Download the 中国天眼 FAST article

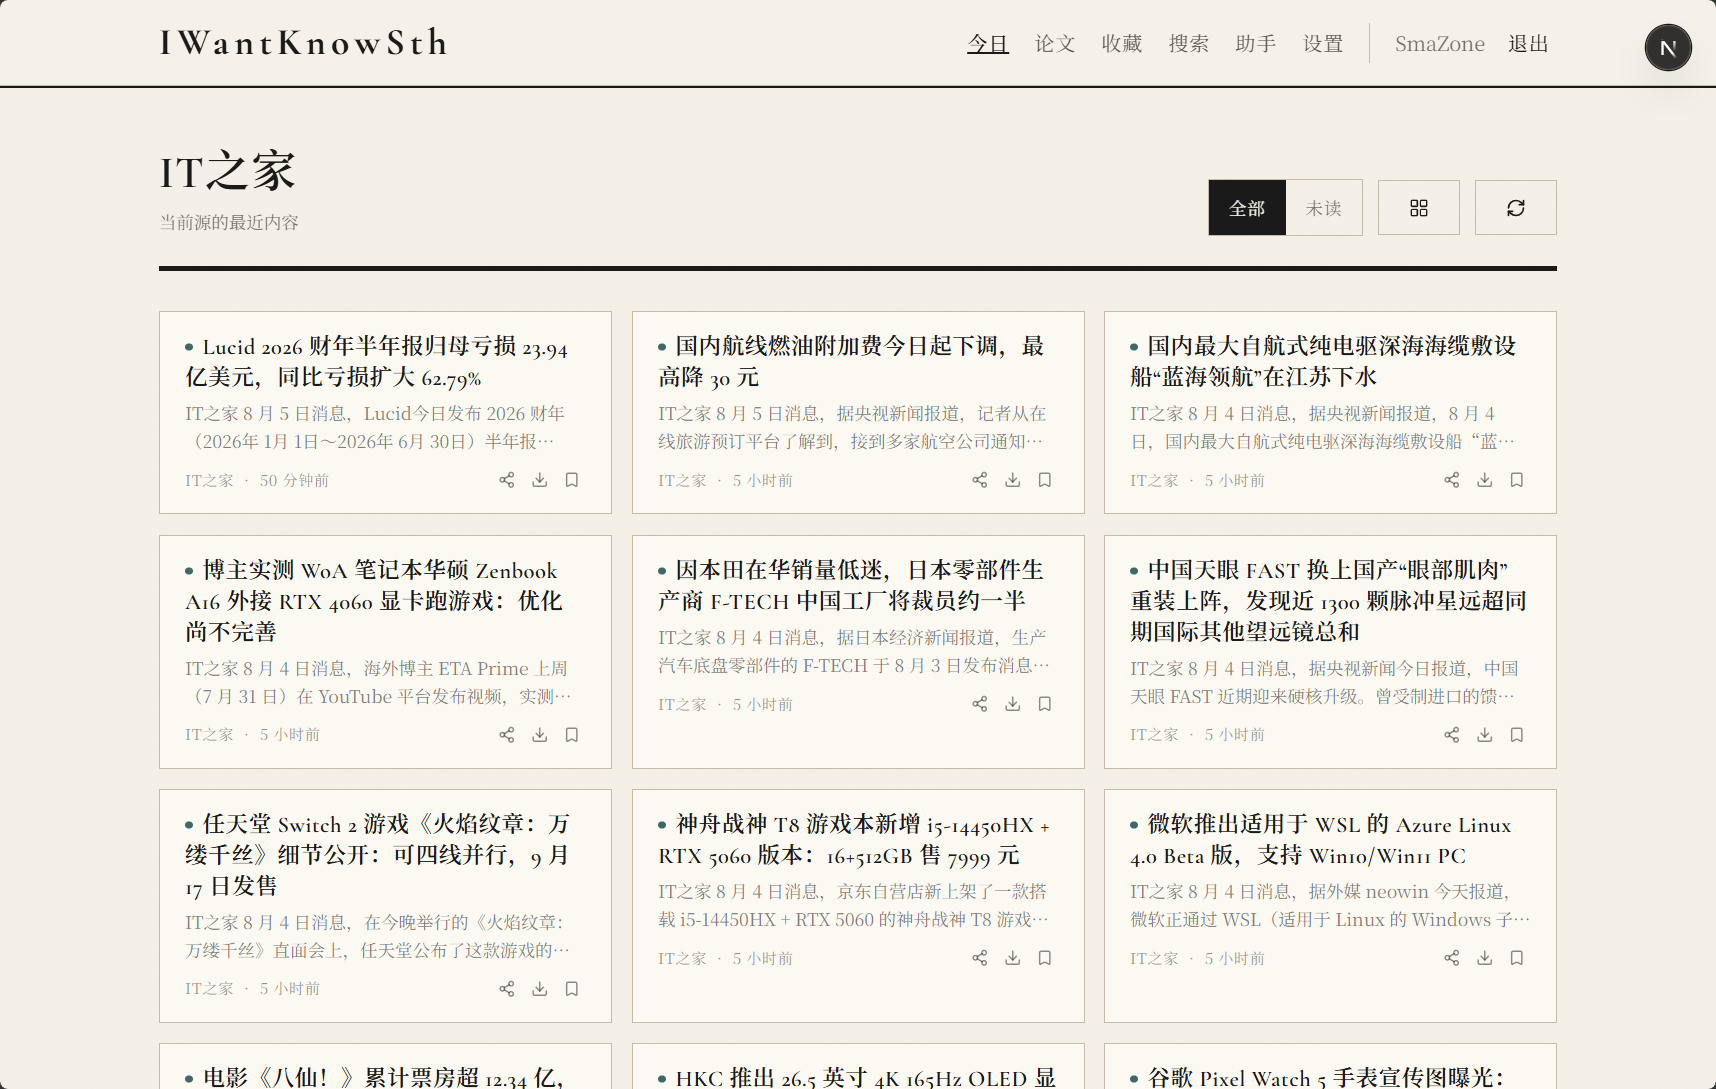point(1485,735)
